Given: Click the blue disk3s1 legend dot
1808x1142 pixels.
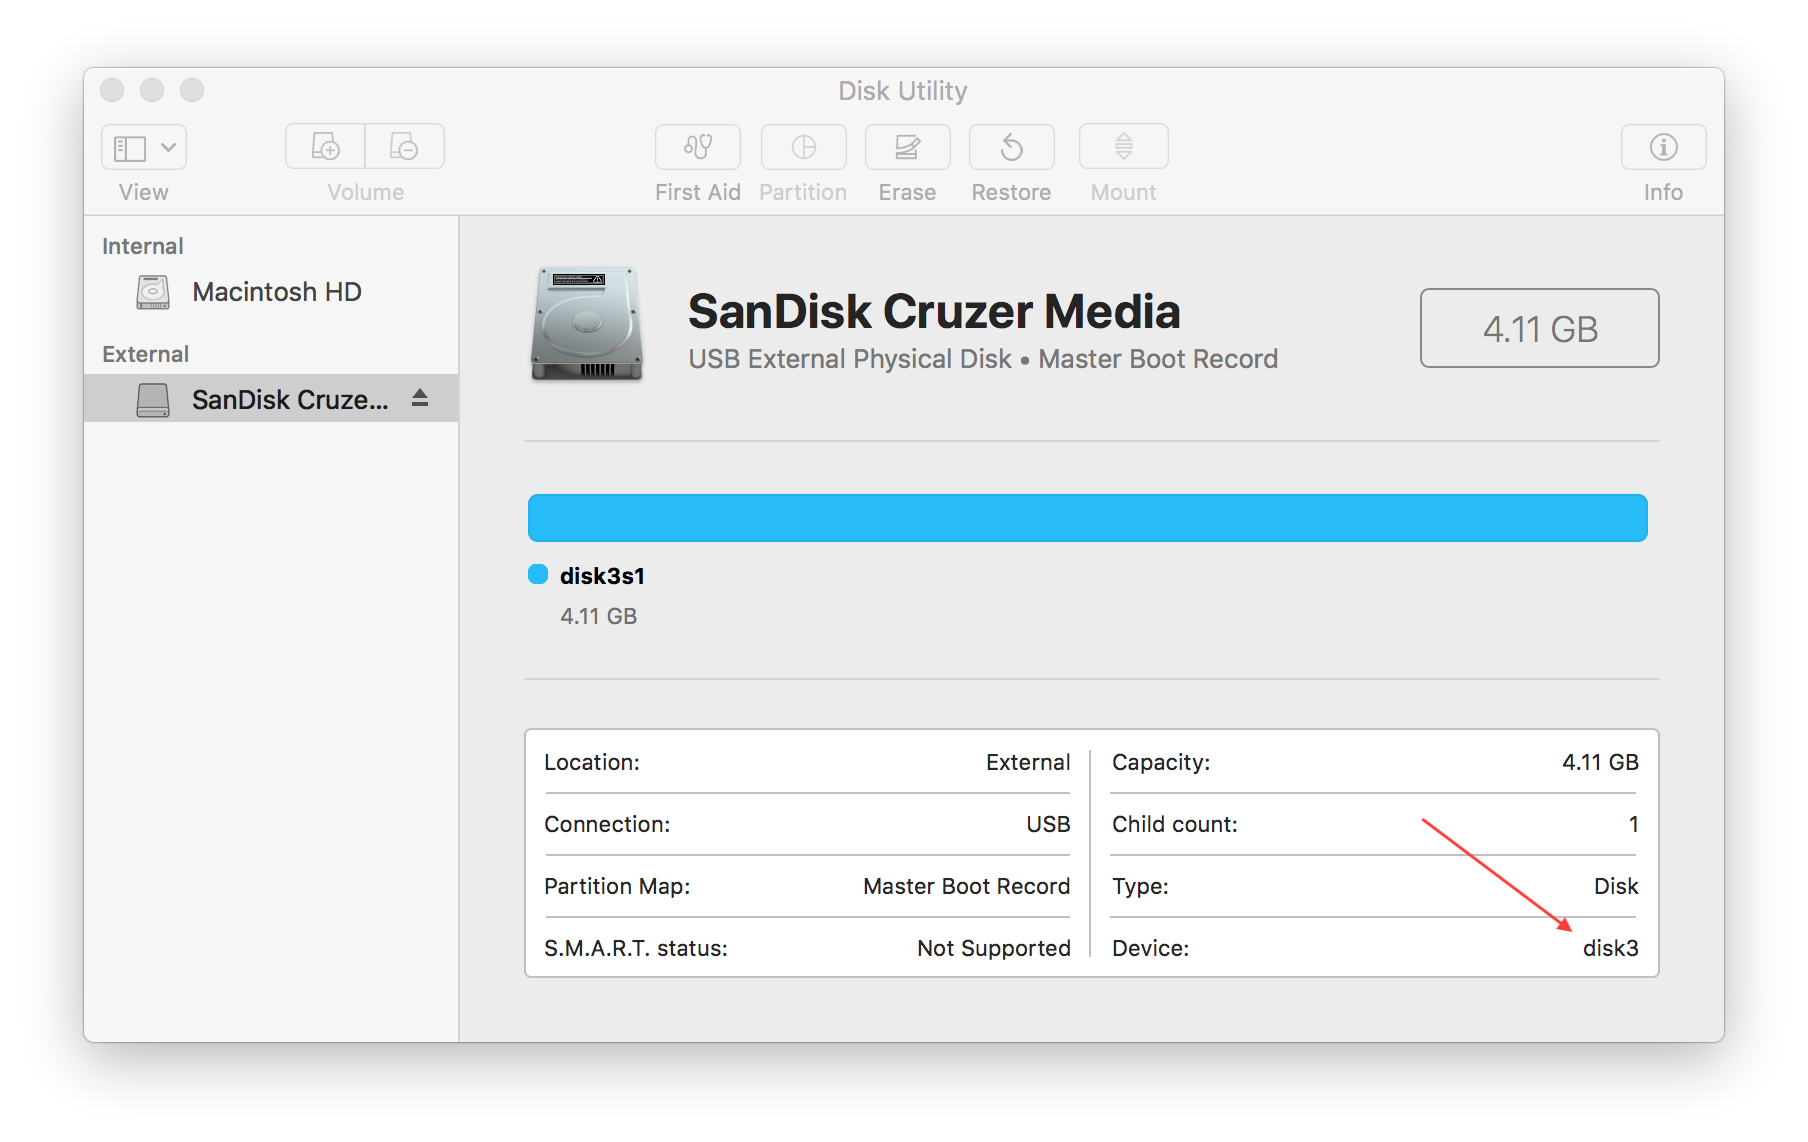Looking at the screenshot, I should [538, 574].
